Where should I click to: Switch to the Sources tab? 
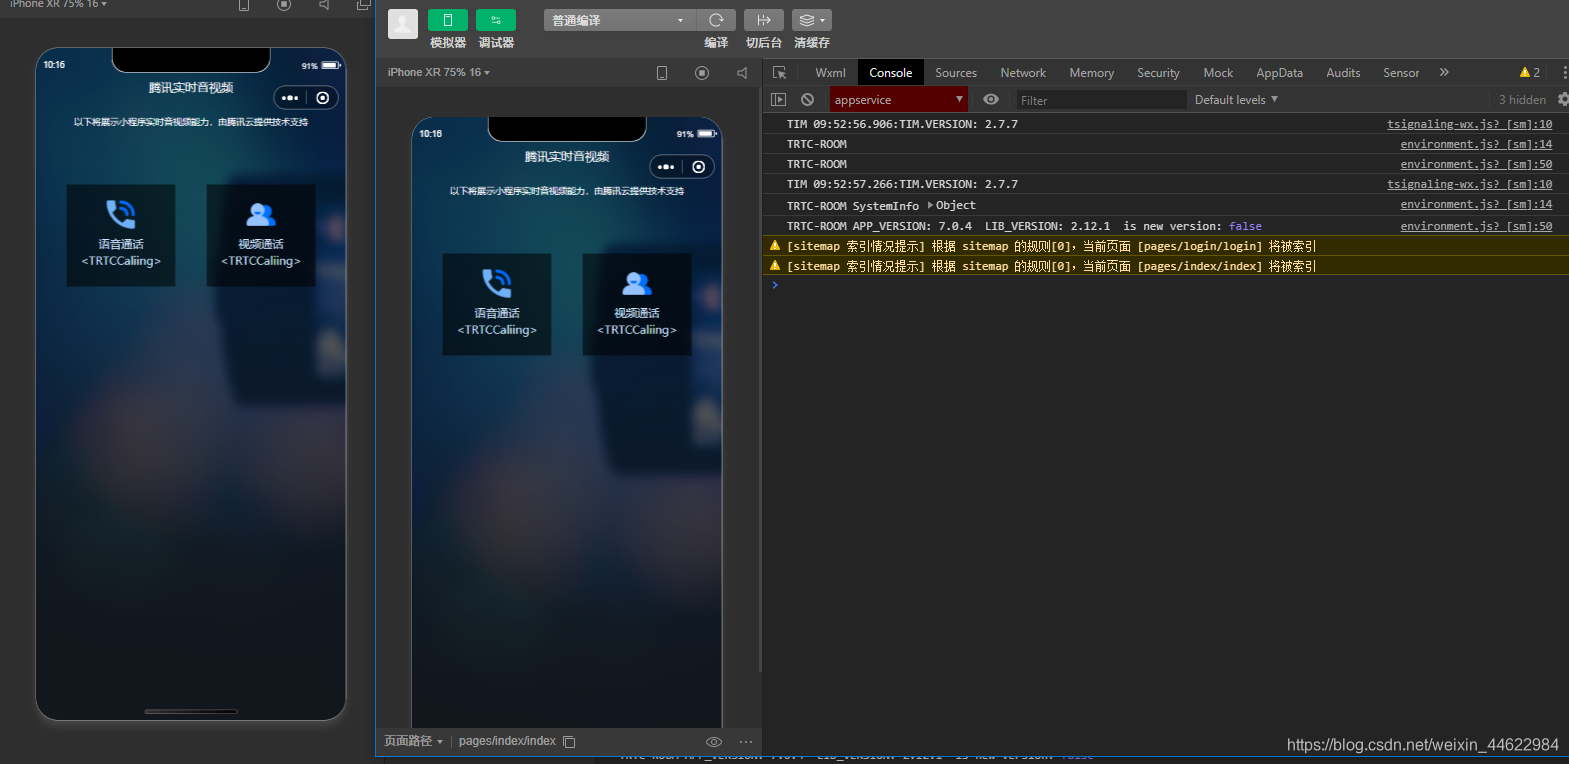[956, 73]
